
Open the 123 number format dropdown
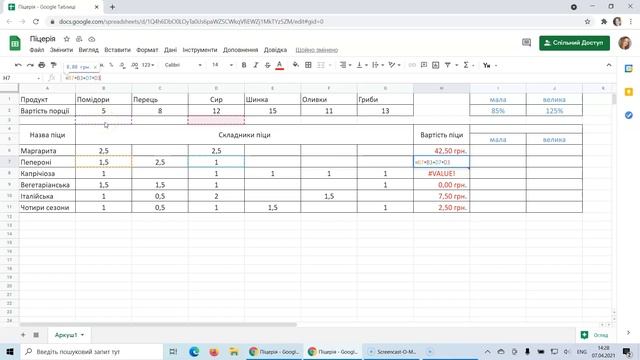[148, 65]
